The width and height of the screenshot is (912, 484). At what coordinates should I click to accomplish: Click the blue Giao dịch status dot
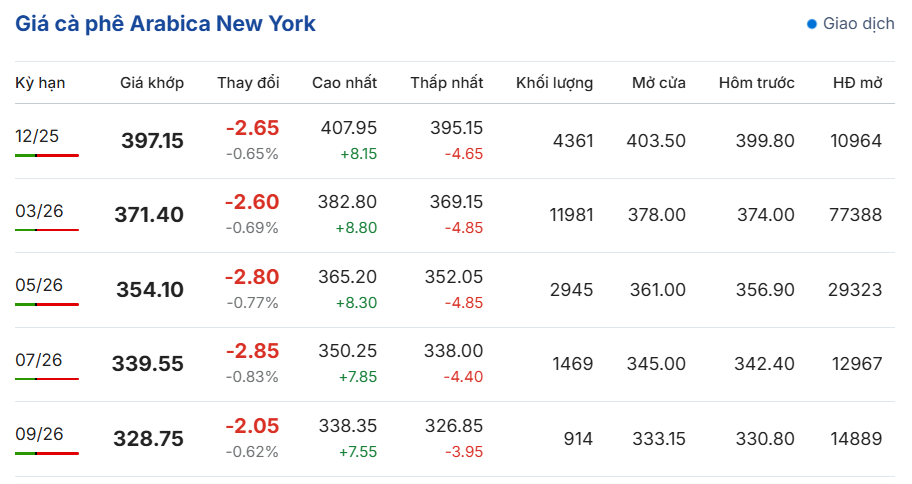[x=812, y=24]
